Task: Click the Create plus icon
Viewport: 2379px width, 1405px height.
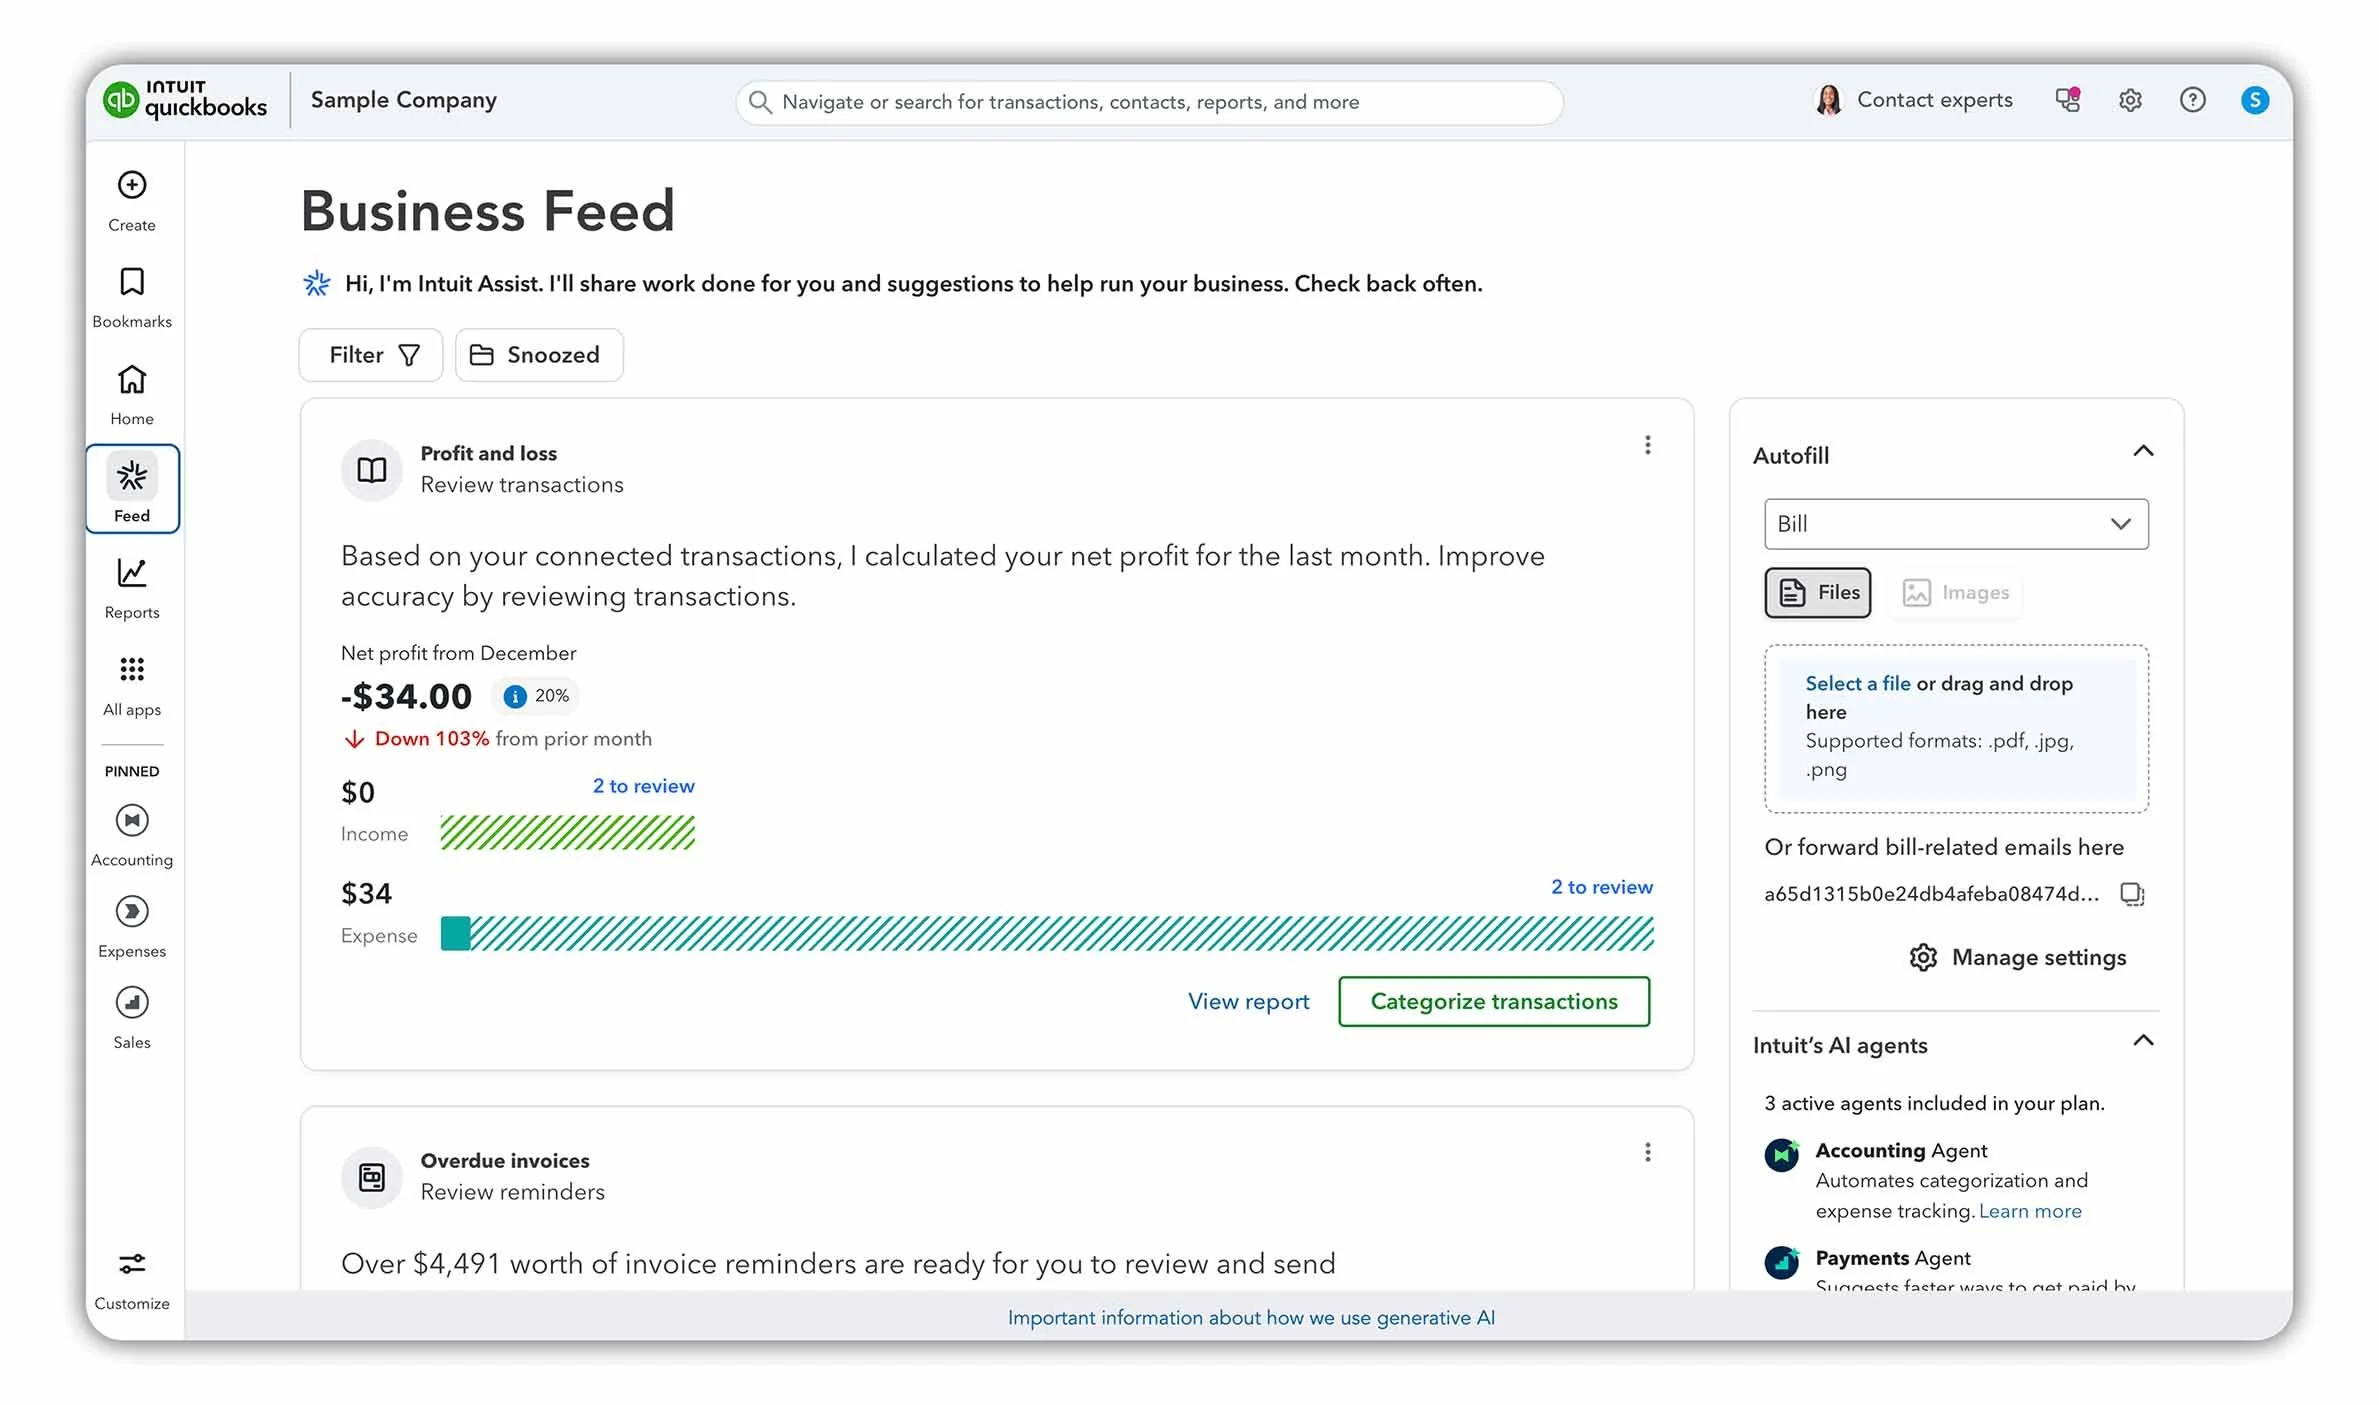Action: pos(132,185)
